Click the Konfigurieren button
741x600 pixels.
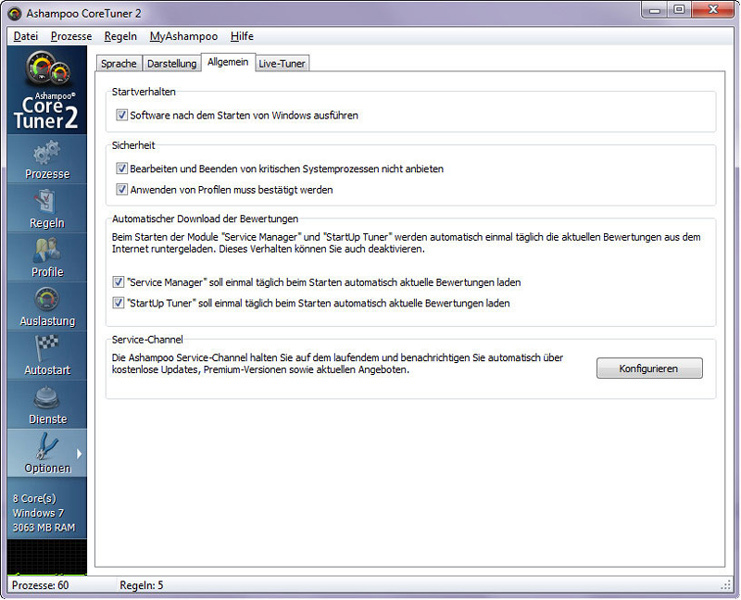tap(649, 369)
